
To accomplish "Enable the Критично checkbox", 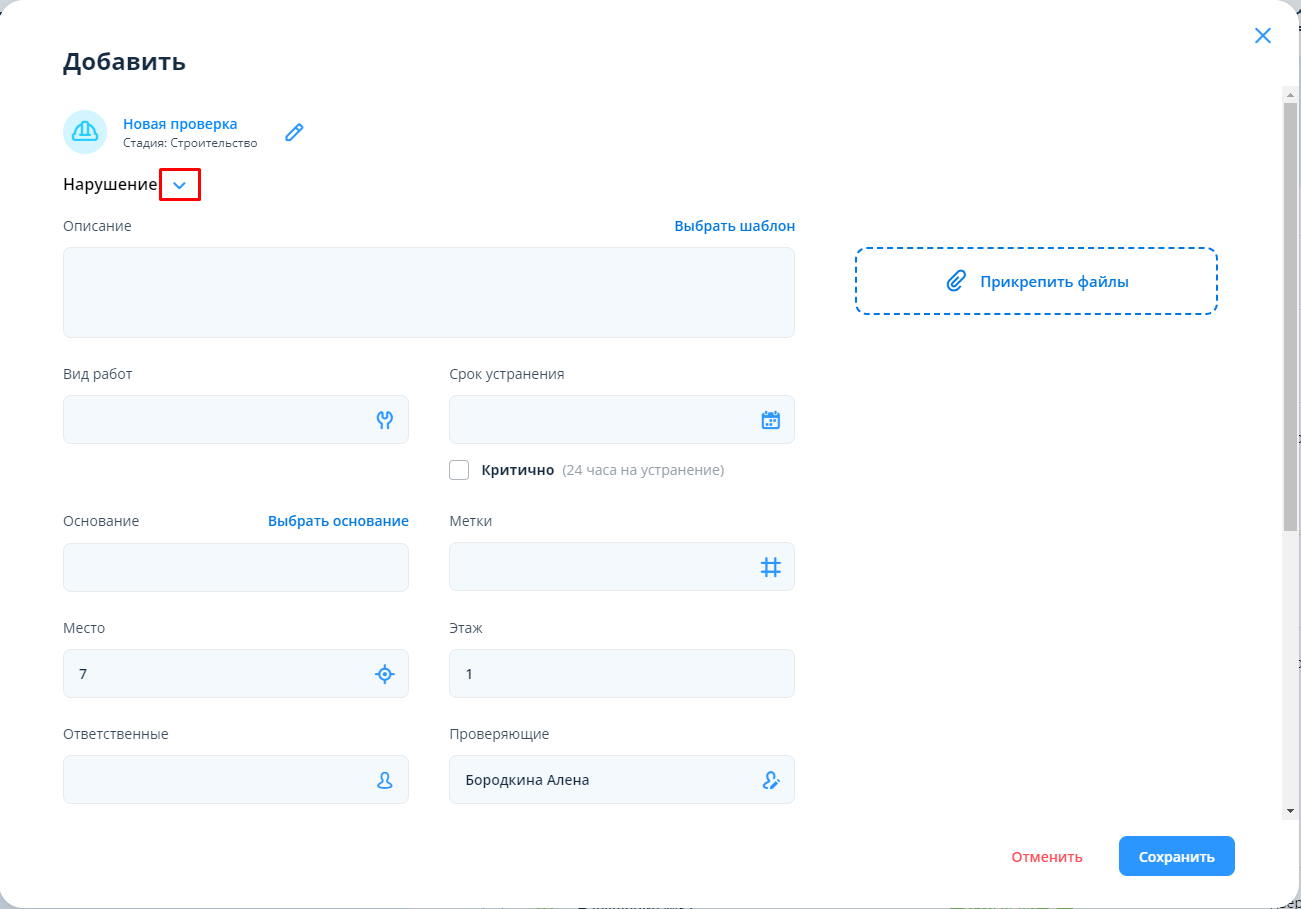I will 459,470.
